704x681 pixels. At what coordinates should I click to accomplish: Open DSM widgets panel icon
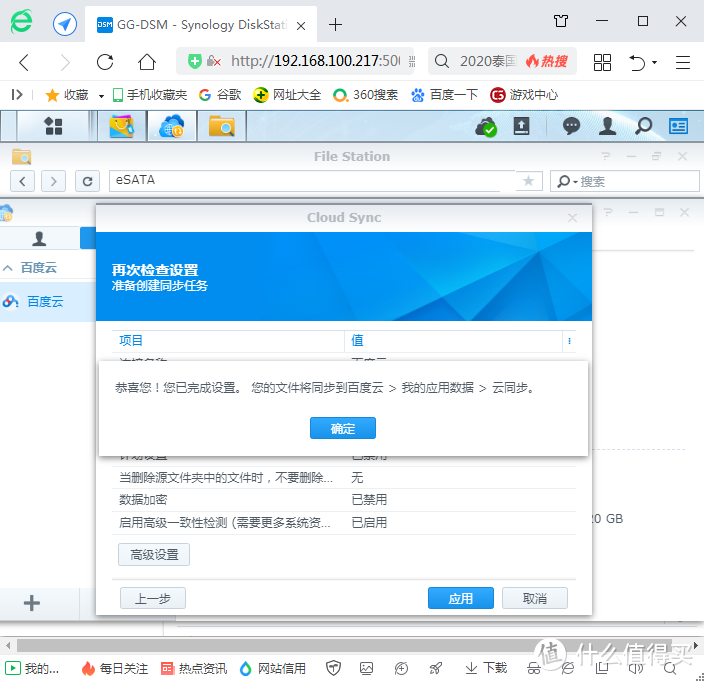coord(678,126)
